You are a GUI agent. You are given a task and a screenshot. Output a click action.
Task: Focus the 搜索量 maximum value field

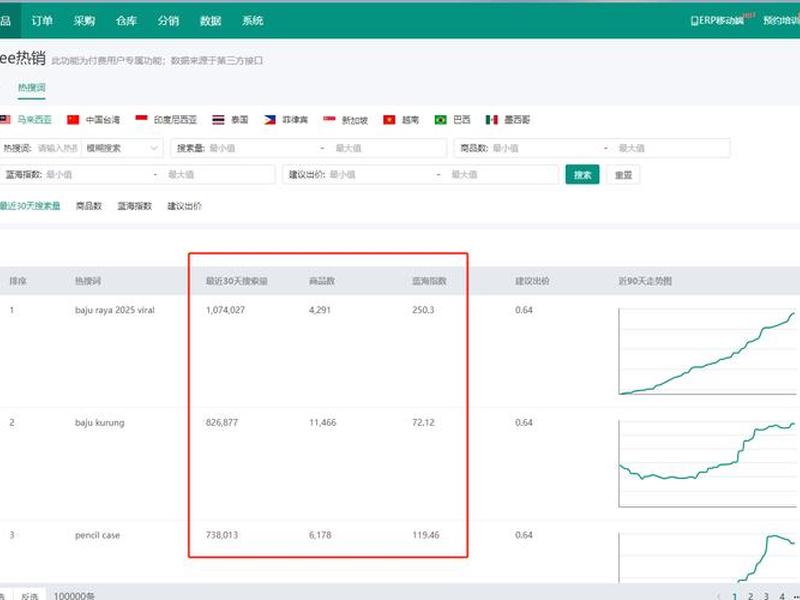(388, 148)
